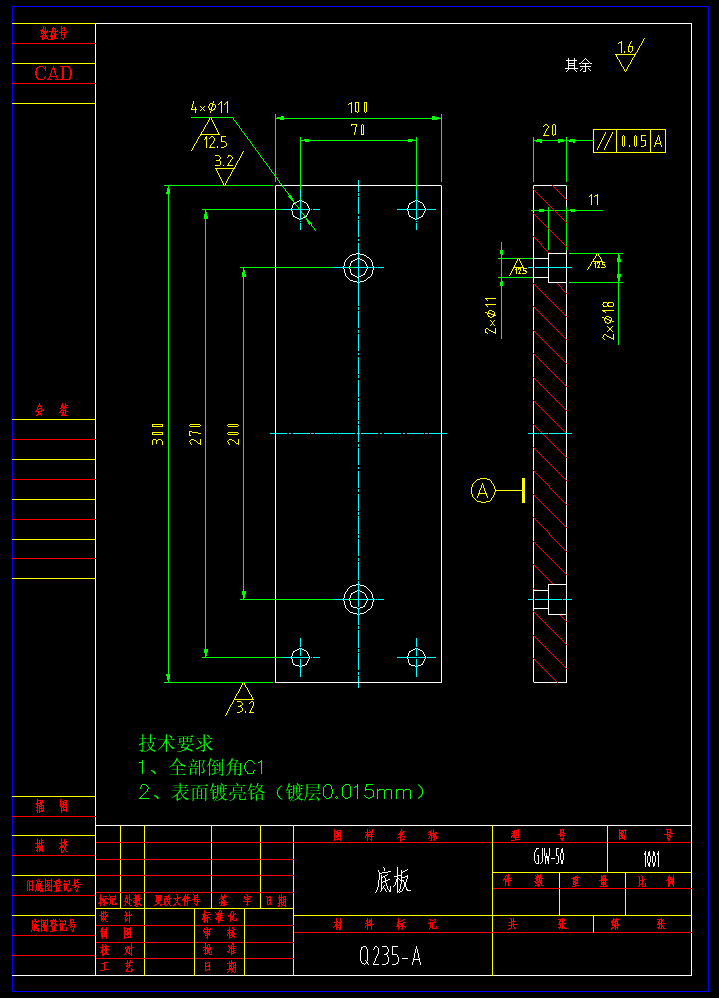Click the "11" counterbore depth dimension

594,200
